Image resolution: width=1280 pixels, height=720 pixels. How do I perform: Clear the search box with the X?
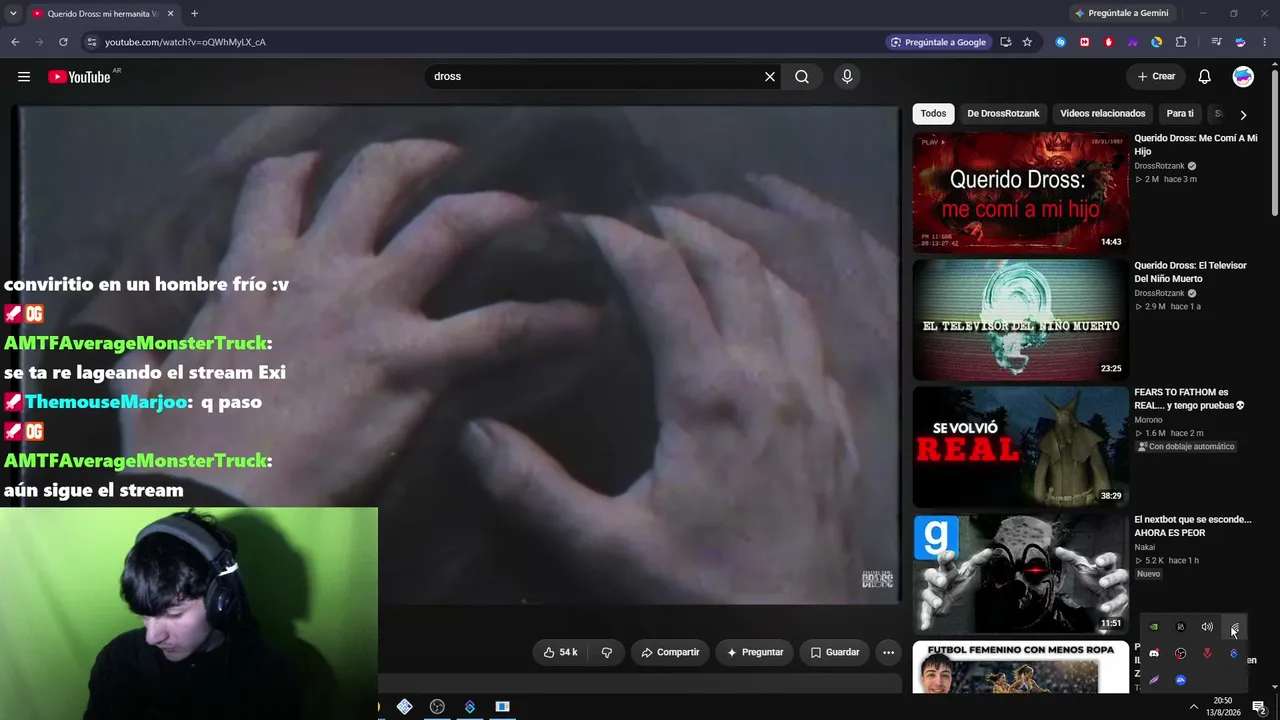pos(770,77)
